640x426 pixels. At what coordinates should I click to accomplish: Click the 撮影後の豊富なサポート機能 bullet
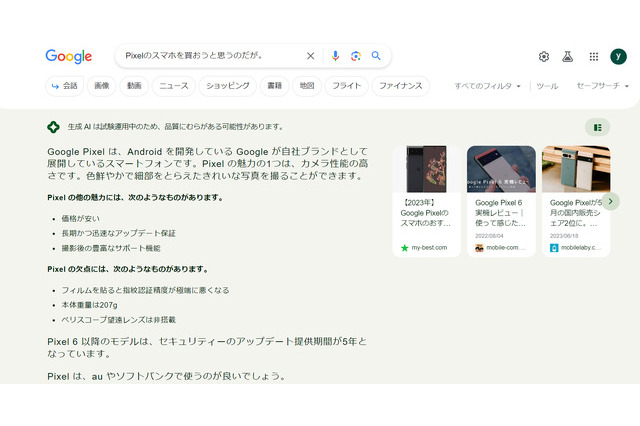pos(111,248)
